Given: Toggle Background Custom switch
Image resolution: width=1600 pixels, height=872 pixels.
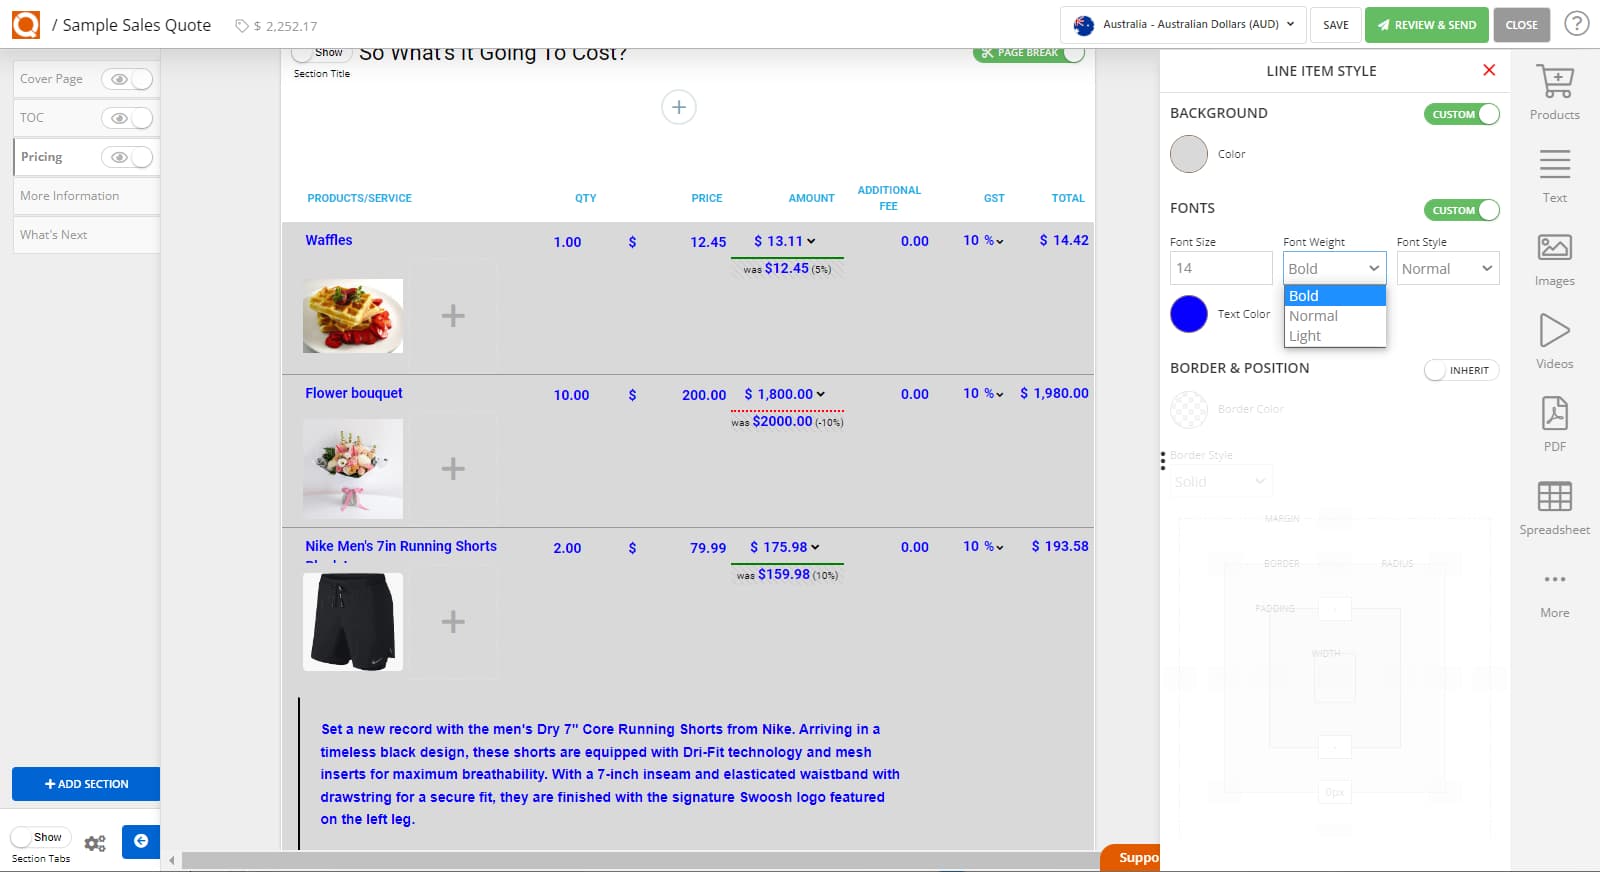Looking at the screenshot, I should (x=1462, y=114).
